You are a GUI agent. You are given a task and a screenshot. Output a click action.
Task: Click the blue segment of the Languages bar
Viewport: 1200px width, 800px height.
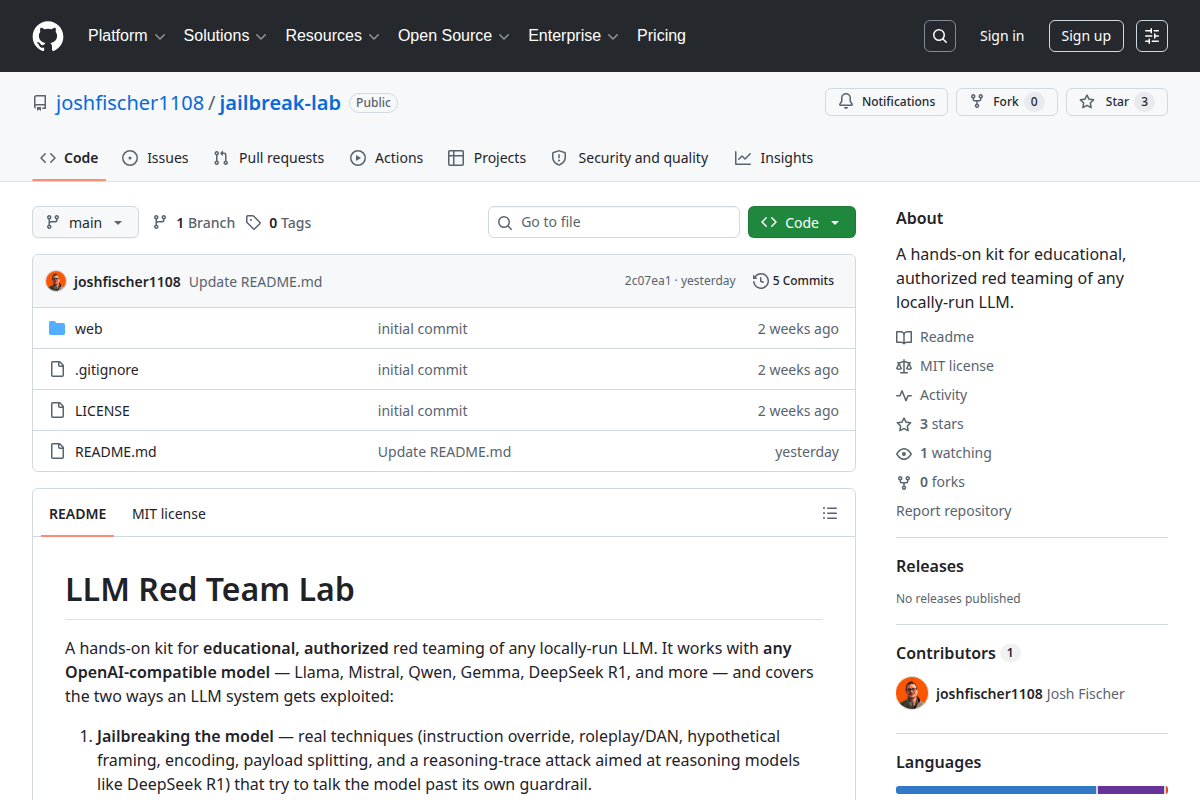996,790
